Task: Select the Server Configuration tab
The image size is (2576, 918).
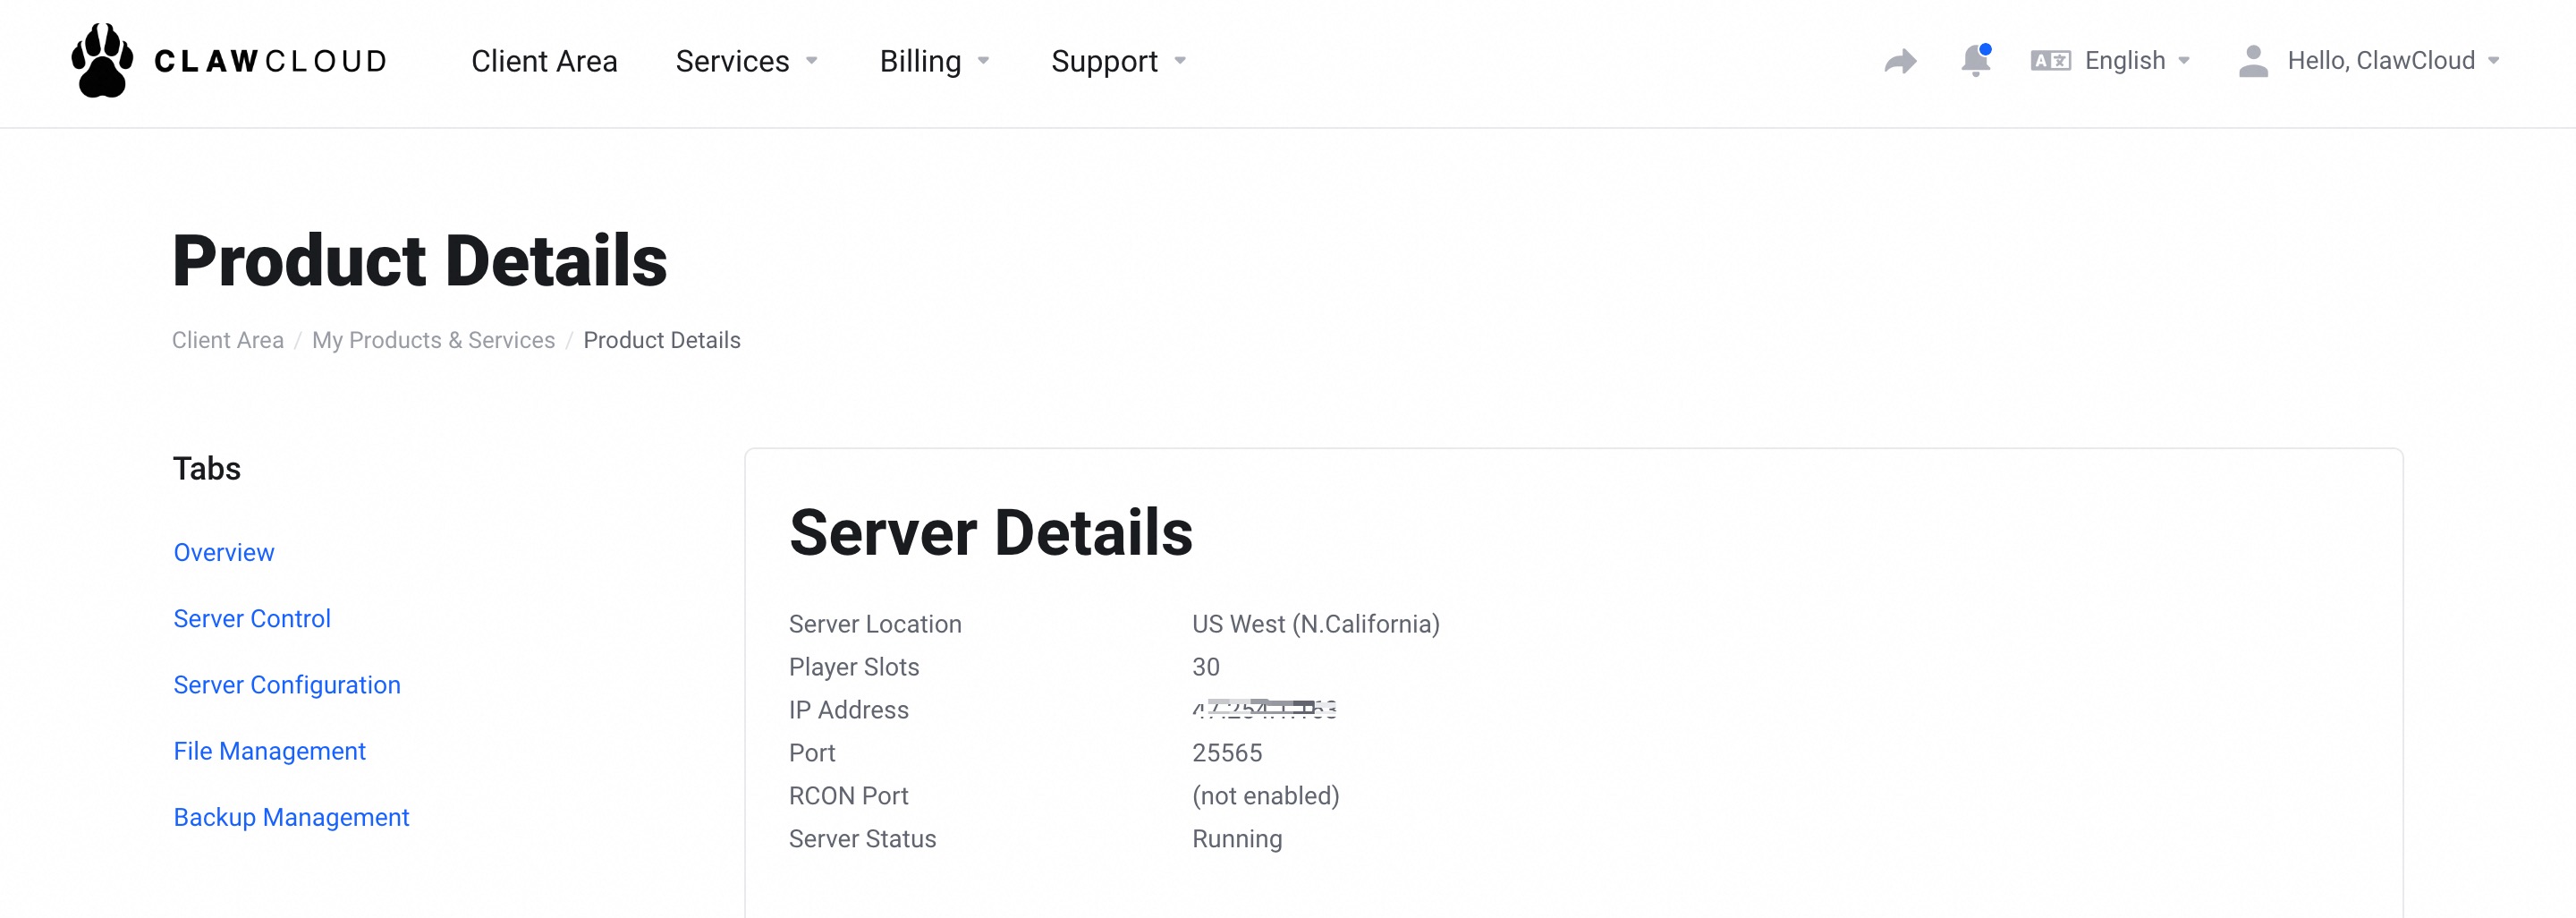Action: point(287,685)
